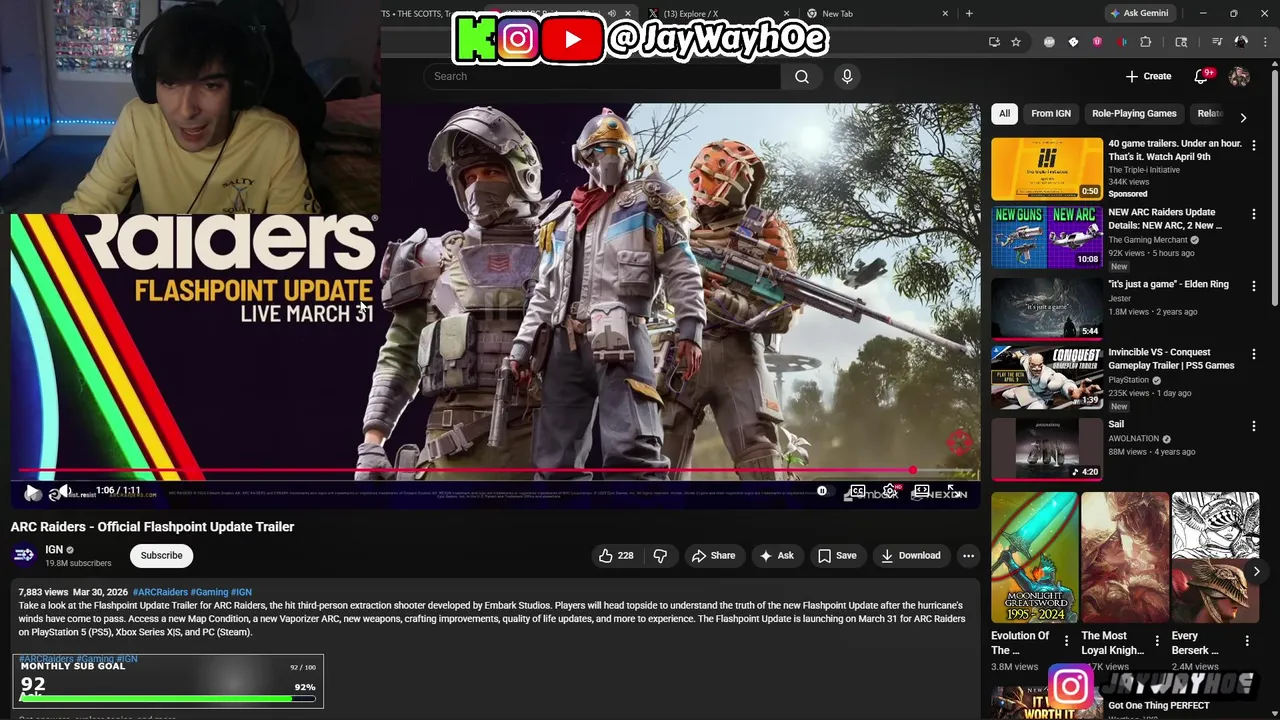Enter fullscreen mode in the player
The image size is (1280, 720).
tap(954, 491)
